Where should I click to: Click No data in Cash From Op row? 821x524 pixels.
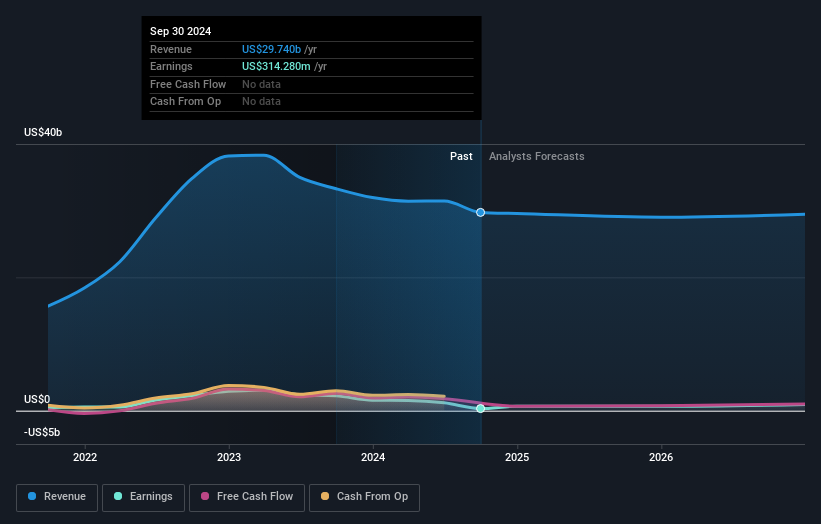pyautogui.click(x=261, y=102)
